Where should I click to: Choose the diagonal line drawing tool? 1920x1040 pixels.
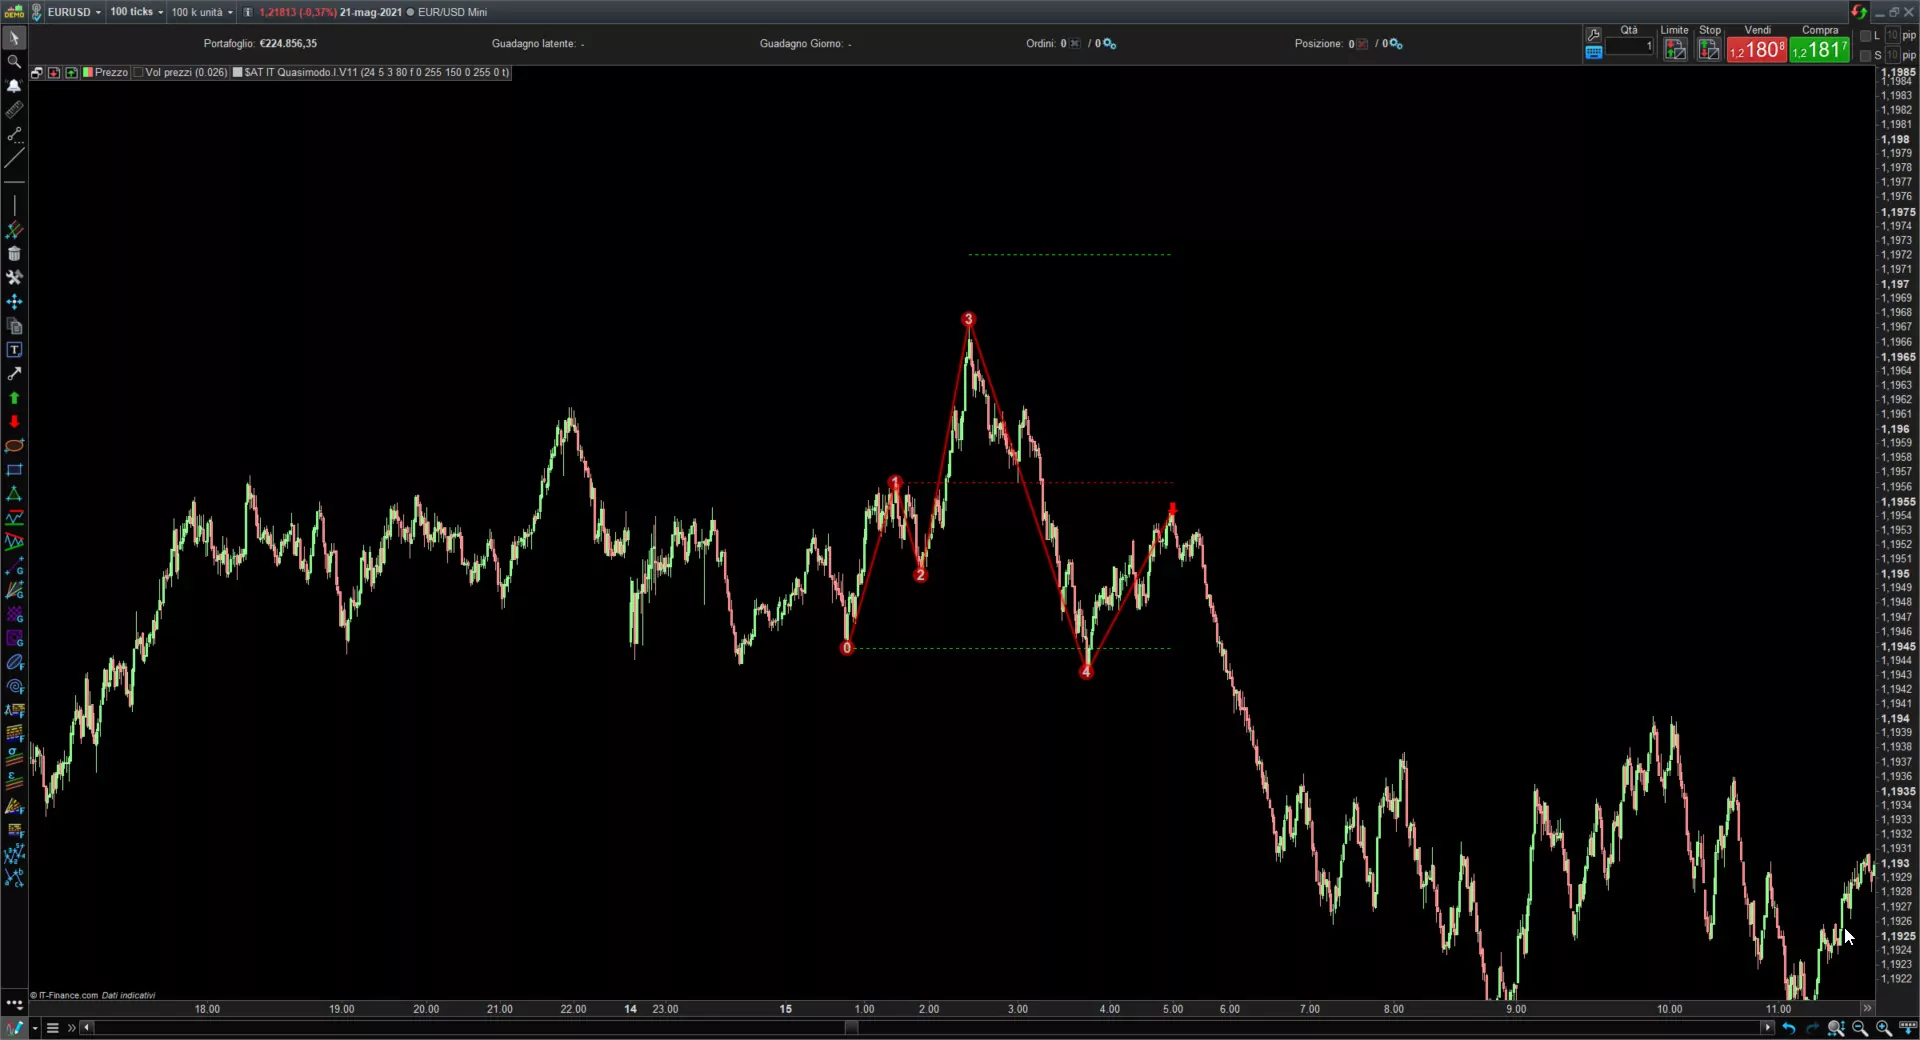pyautogui.click(x=14, y=158)
